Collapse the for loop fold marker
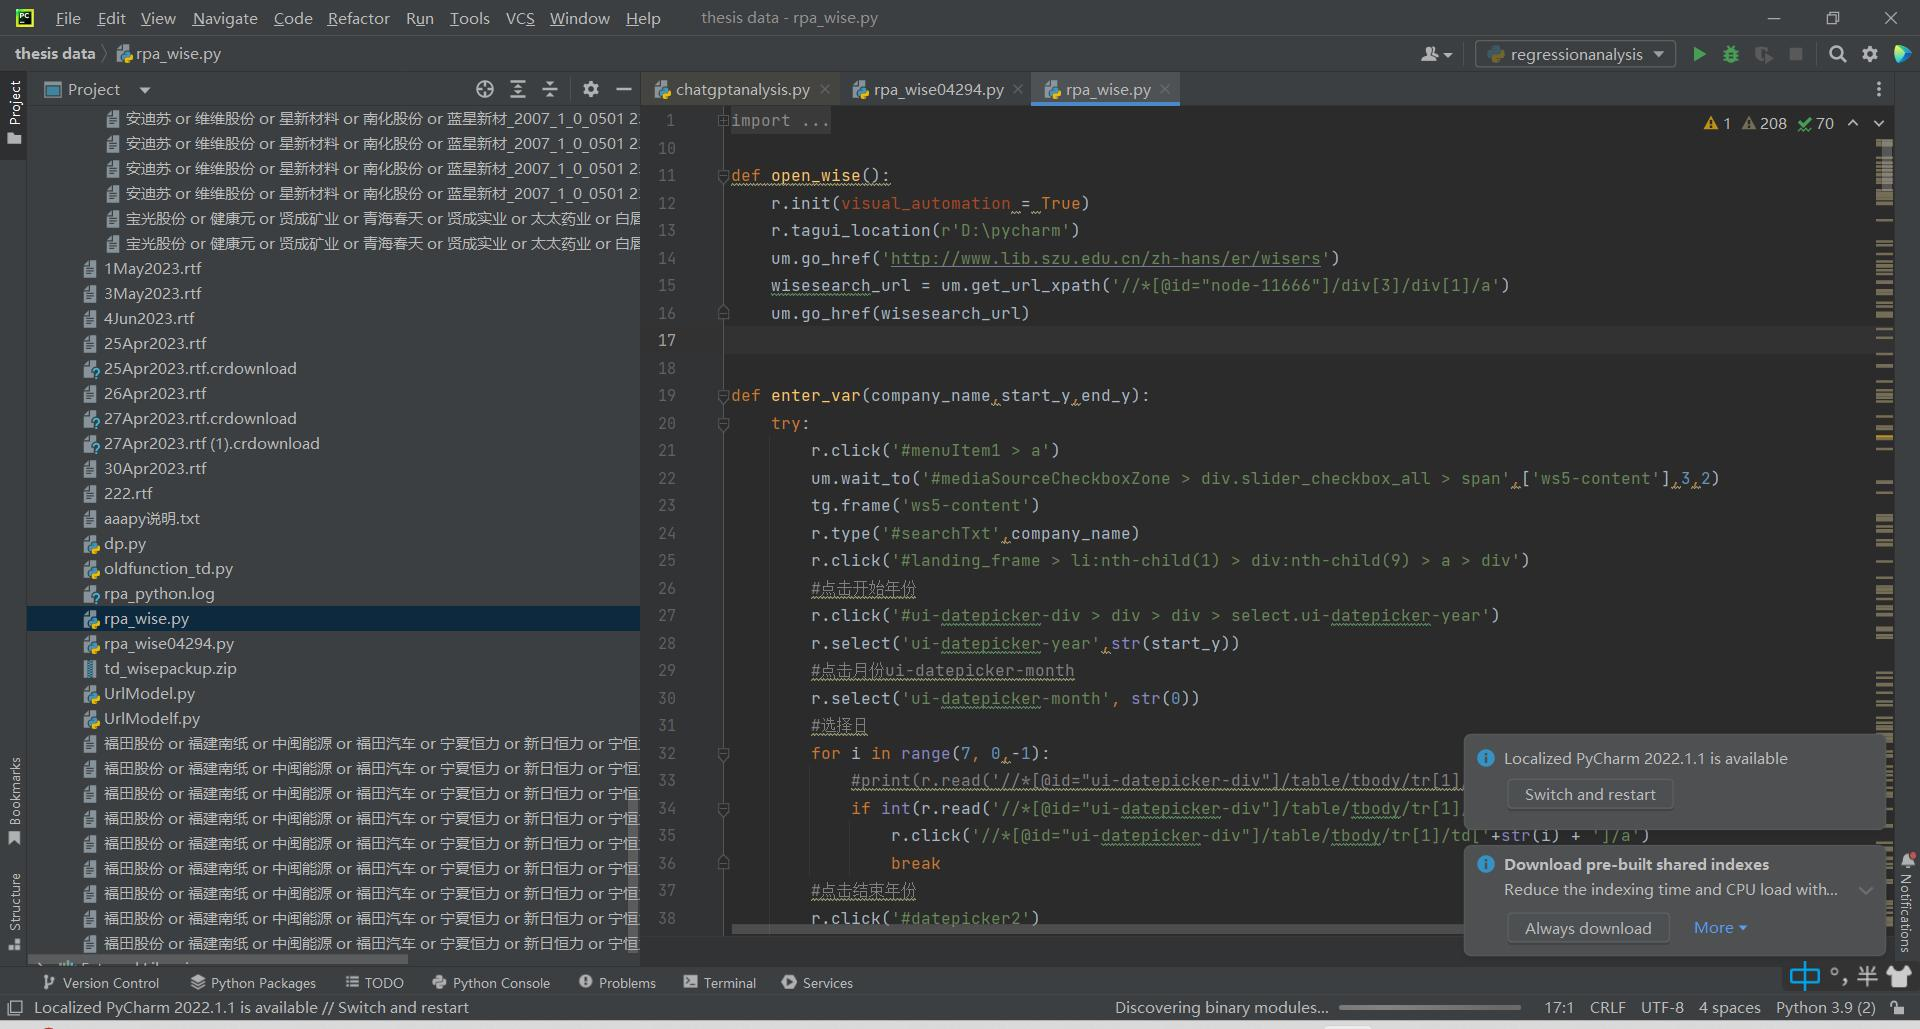Viewport: 1920px width, 1029px height. [x=723, y=753]
